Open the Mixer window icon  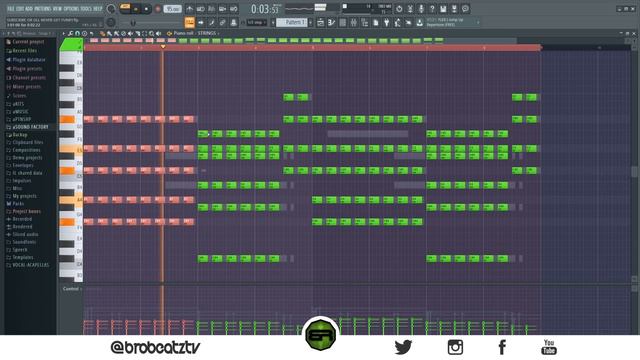pos(353,22)
